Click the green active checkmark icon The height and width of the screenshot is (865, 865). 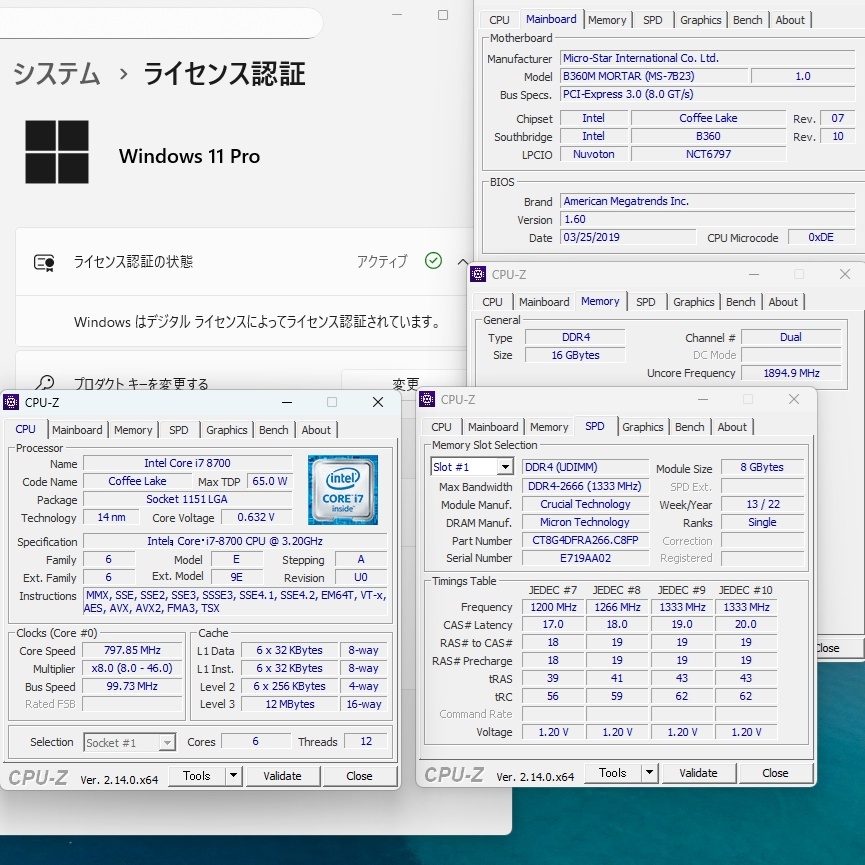coord(433,261)
